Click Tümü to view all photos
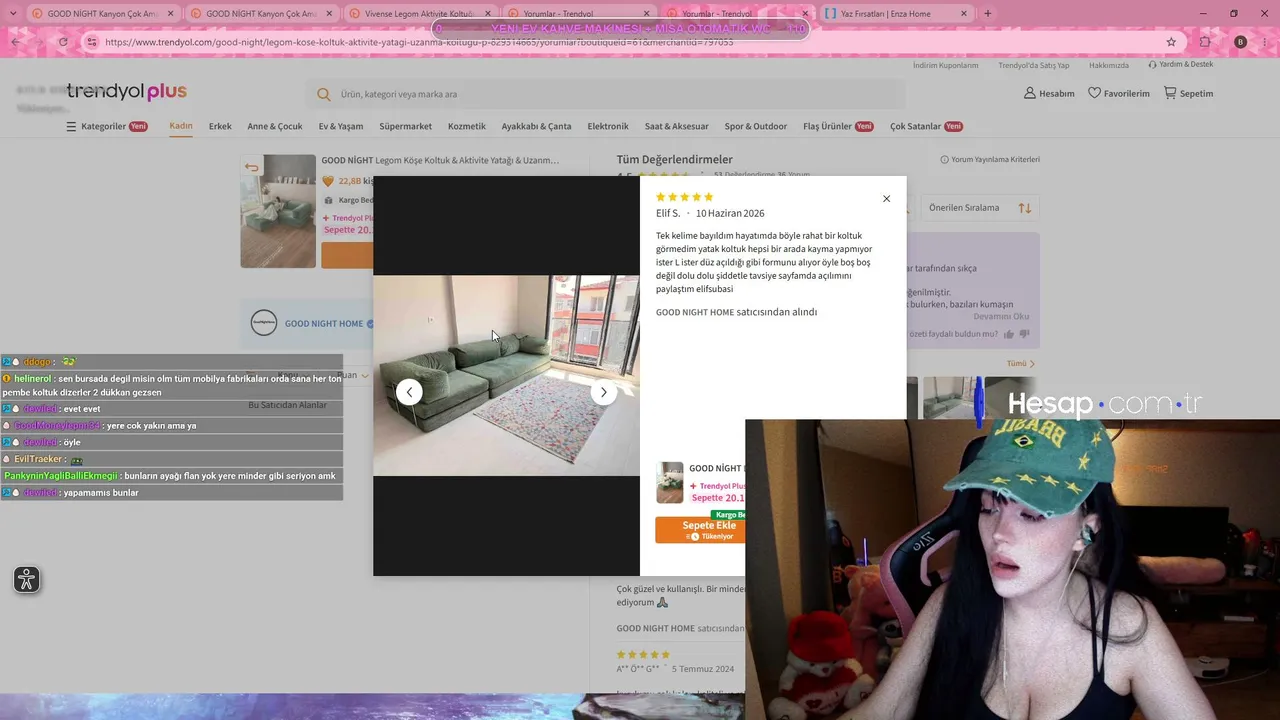The image size is (1280, 720). pyautogui.click(x=1021, y=364)
